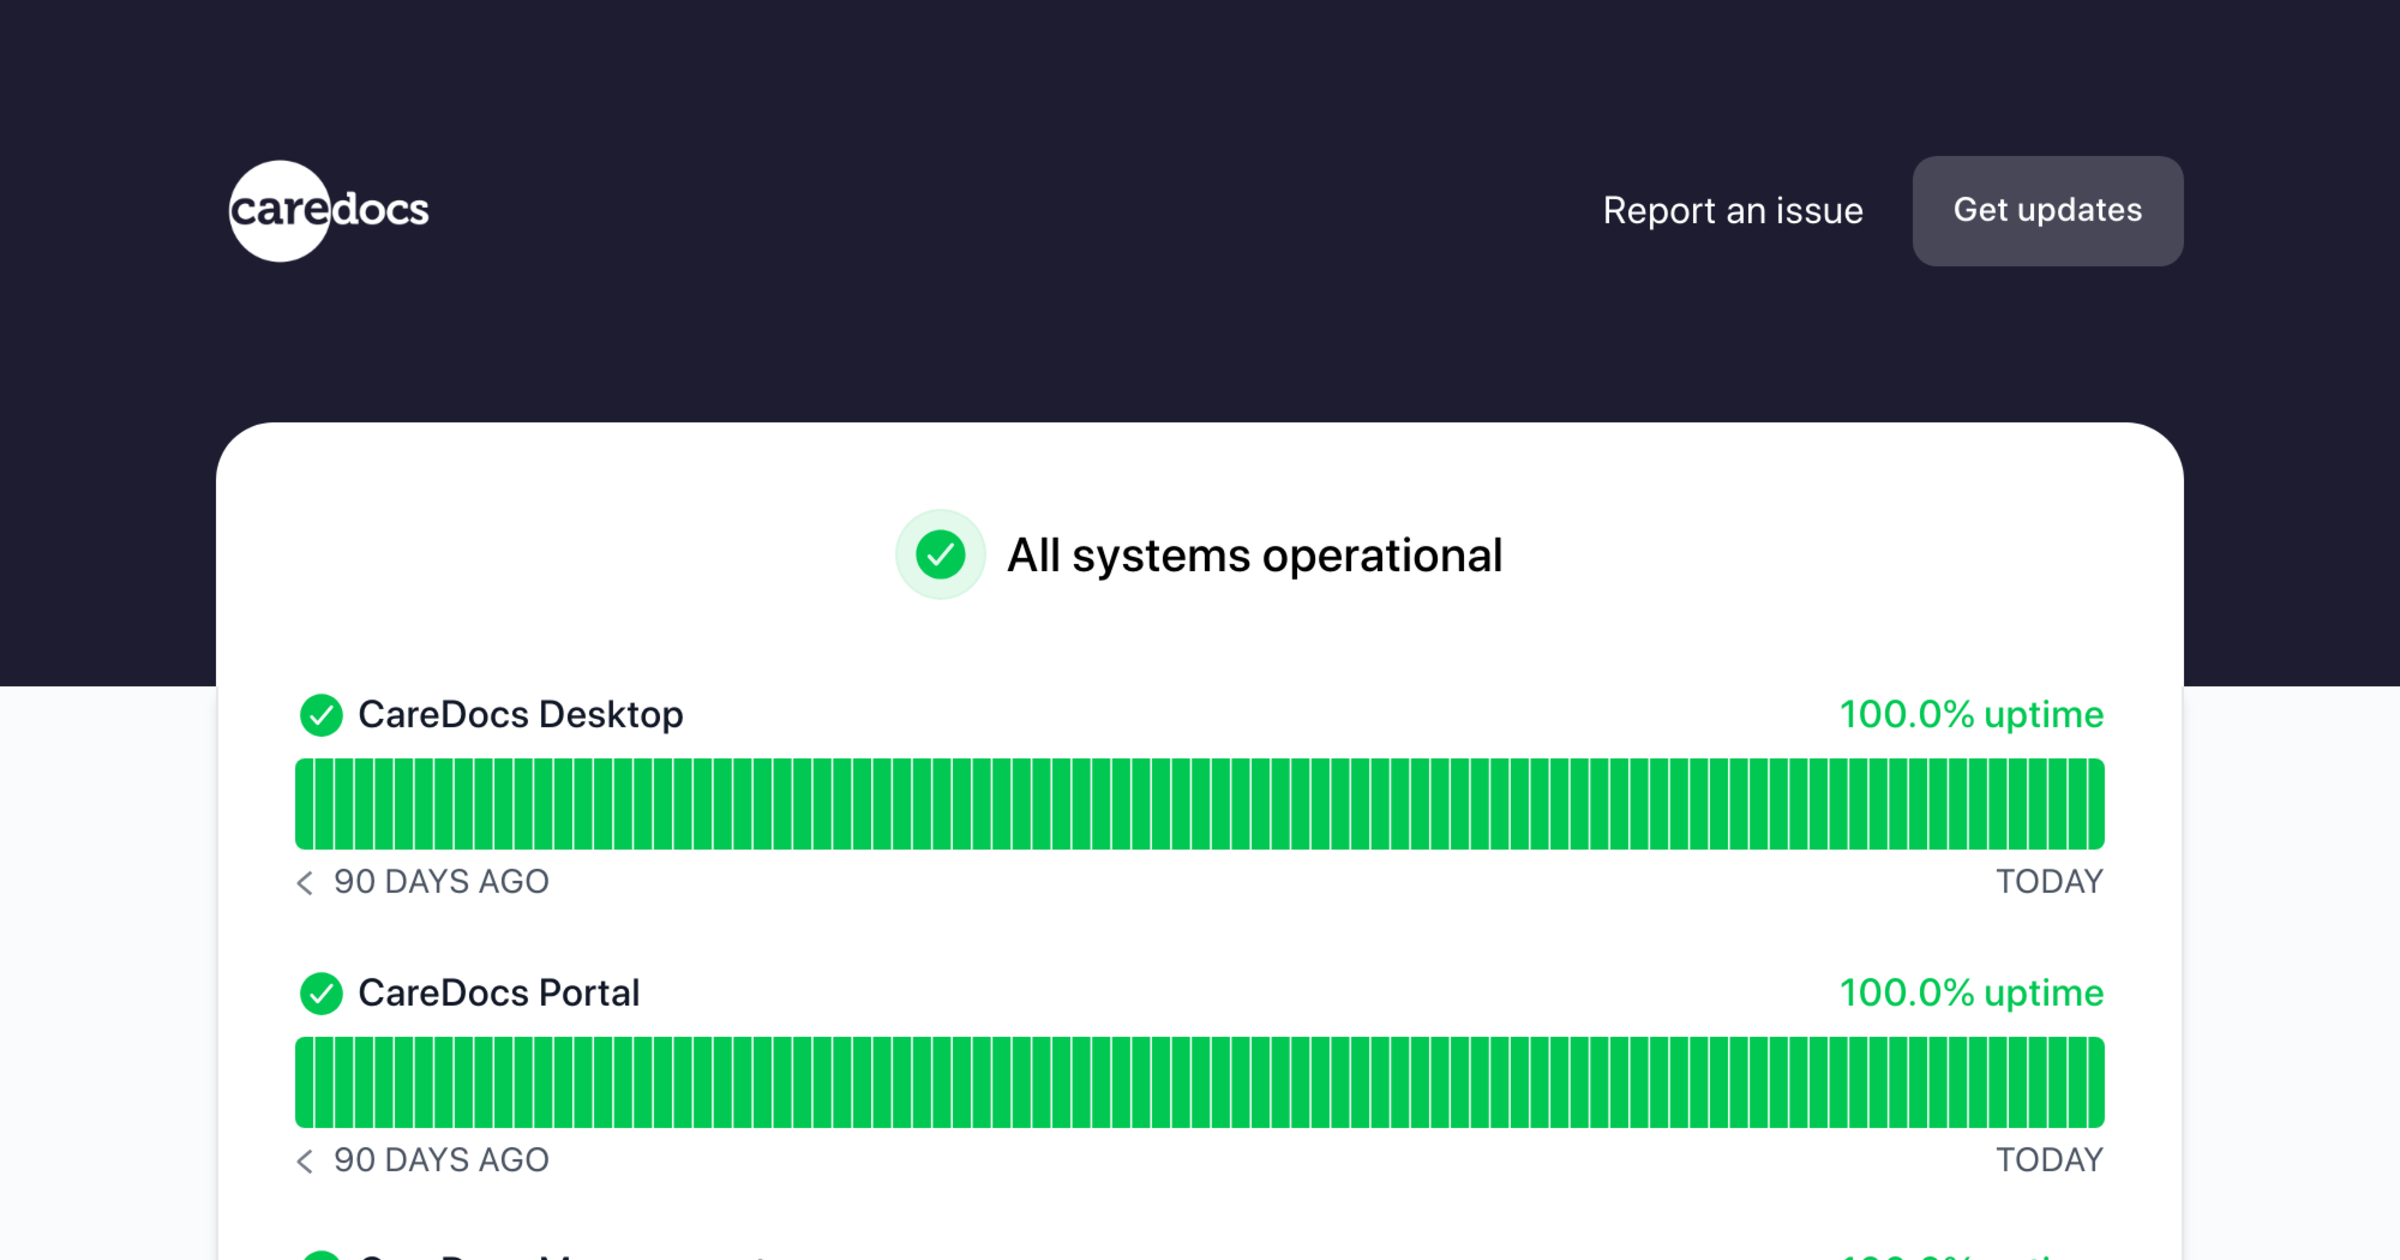The height and width of the screenshot is (1260, 2400).
Task: Select the CareDocs Desktop component name
Action: [521, 715]
